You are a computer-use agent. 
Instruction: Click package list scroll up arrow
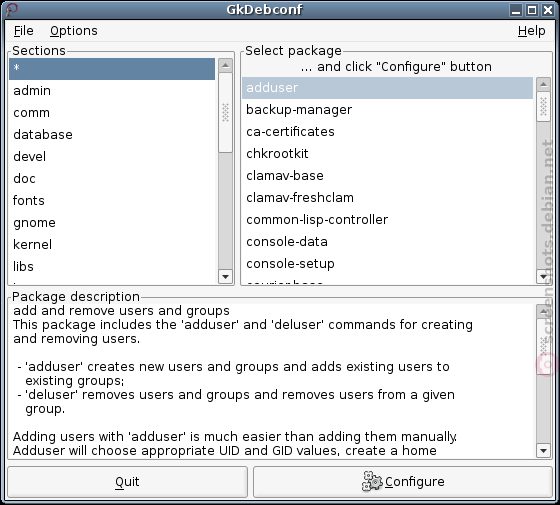pos(543,85)
